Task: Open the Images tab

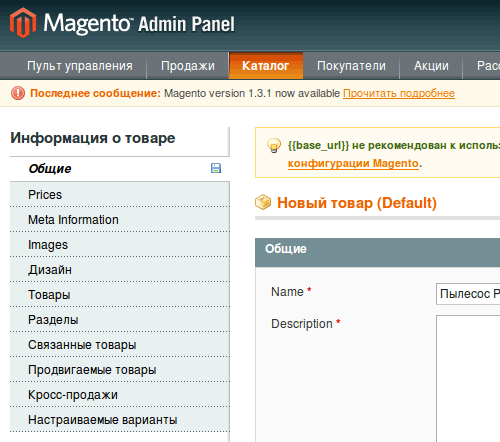Action: [x=120, y=244]
